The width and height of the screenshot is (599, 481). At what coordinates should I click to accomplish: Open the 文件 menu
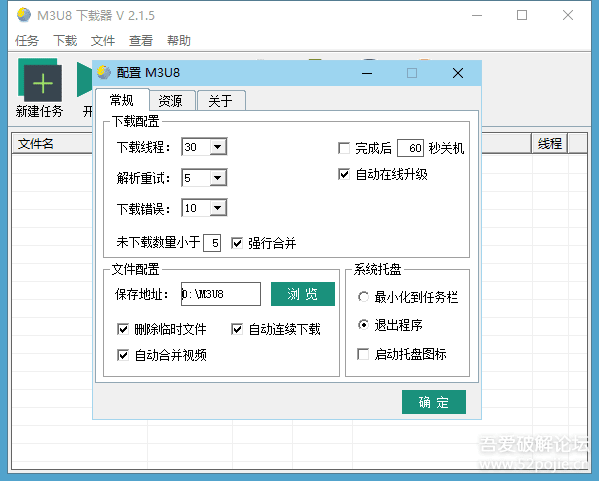click(x=103, y=40)
